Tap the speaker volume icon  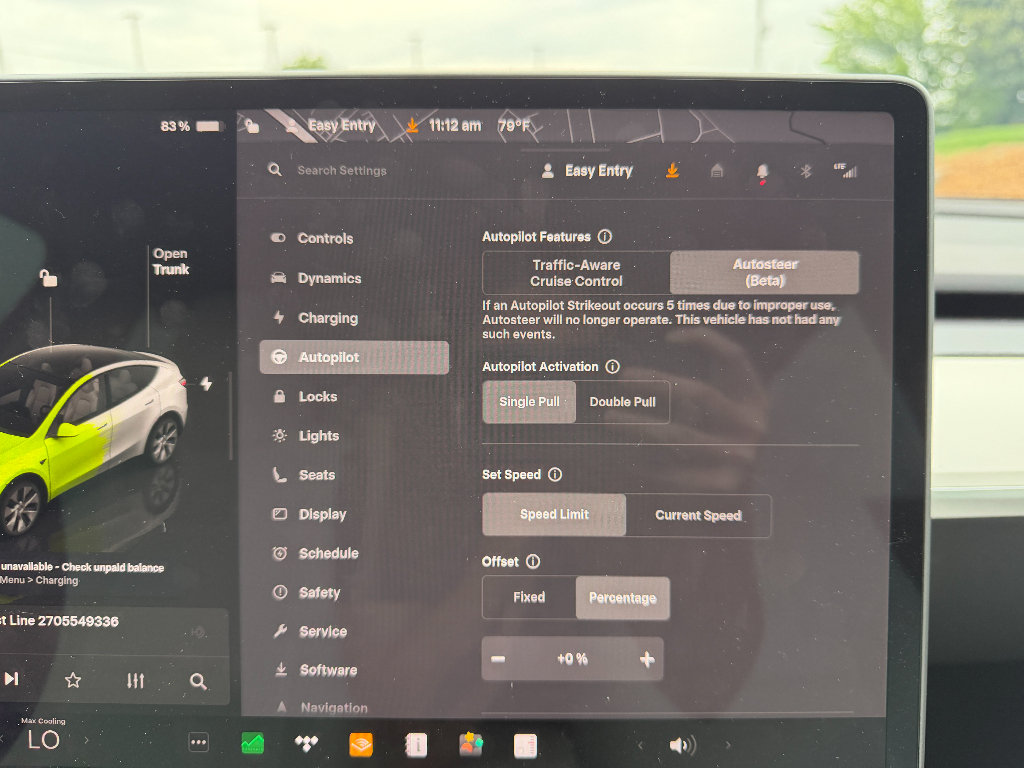point(682,745)
